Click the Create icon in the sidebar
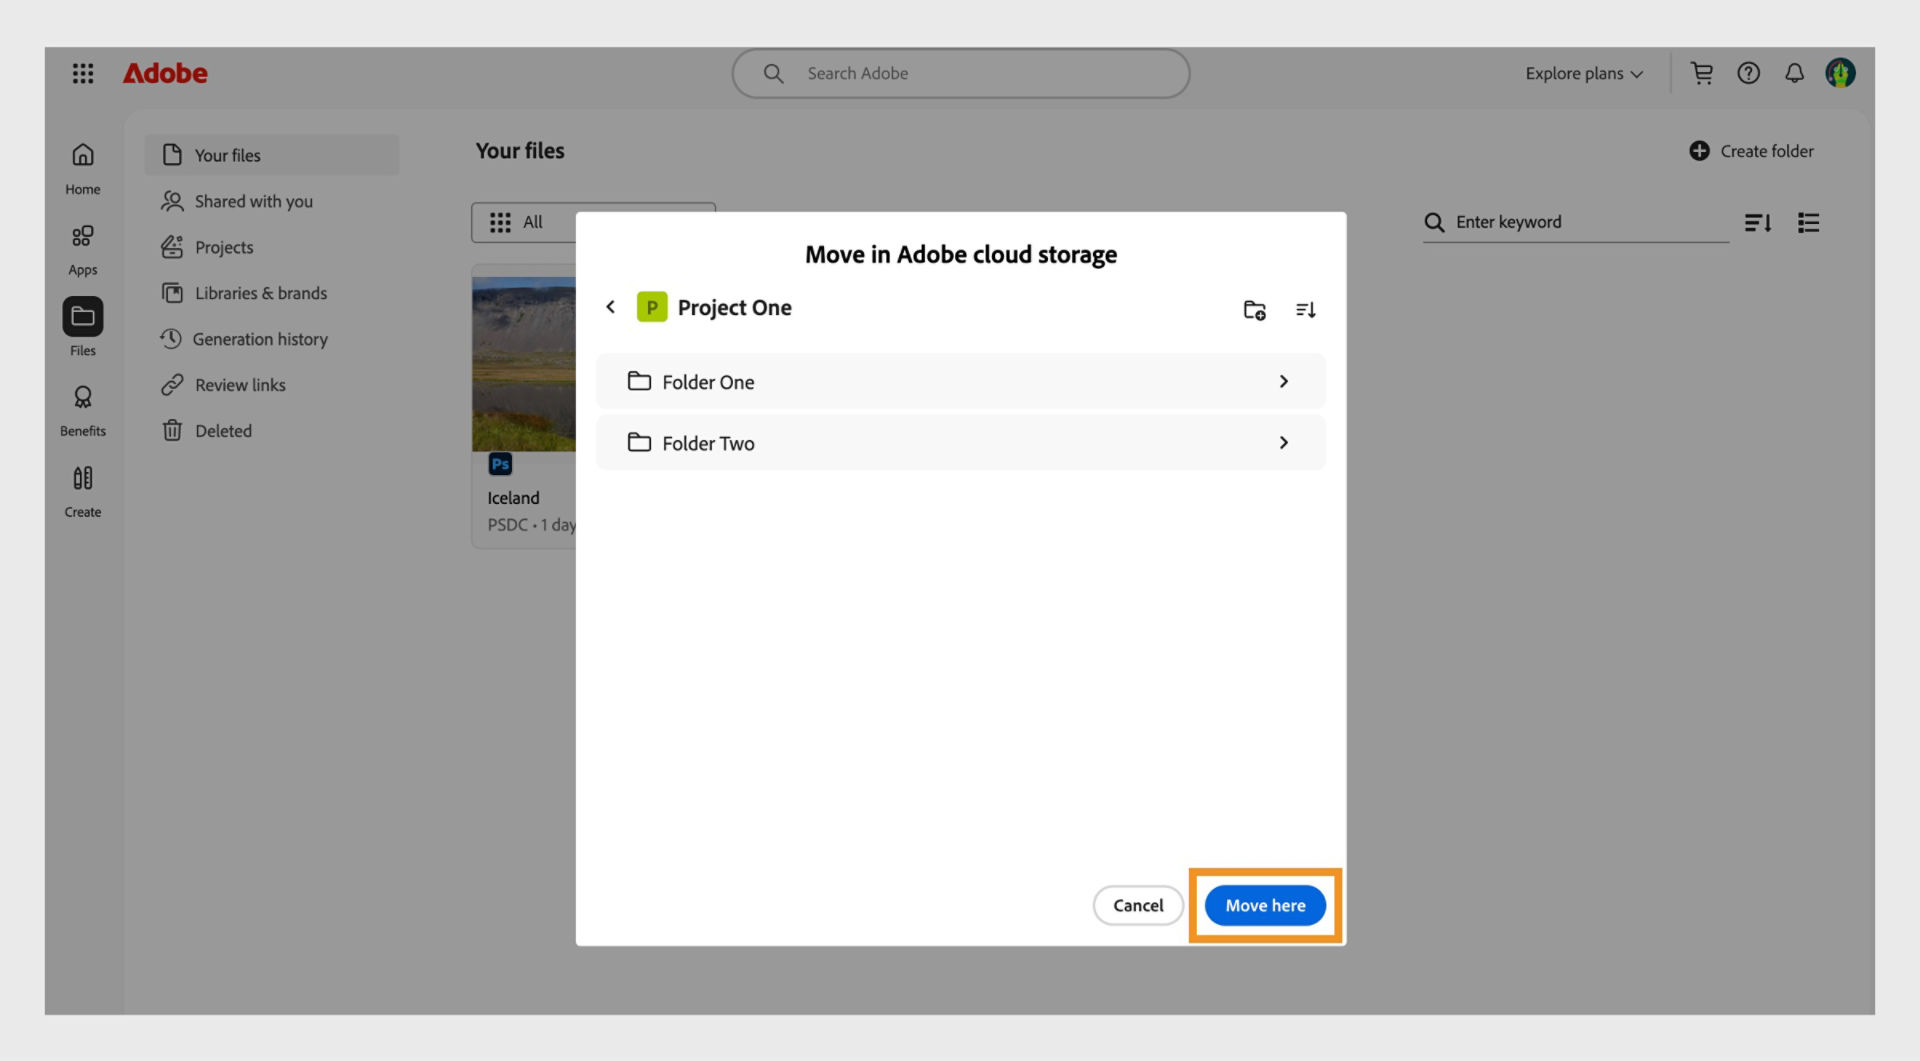 (83, 480)
